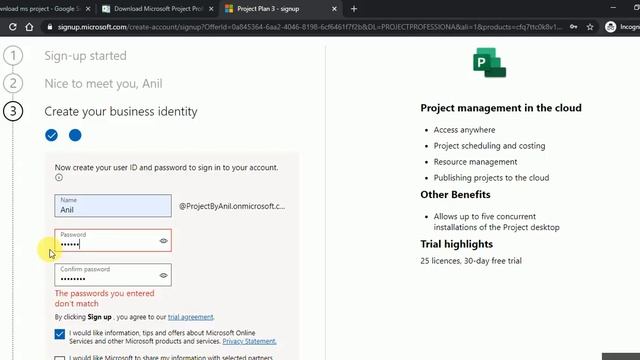The width and height of the screenshot is (640, 360).
Task: Click the @ProjectByAnil.onmicrosoft domain text
Action: coord(232,206)
